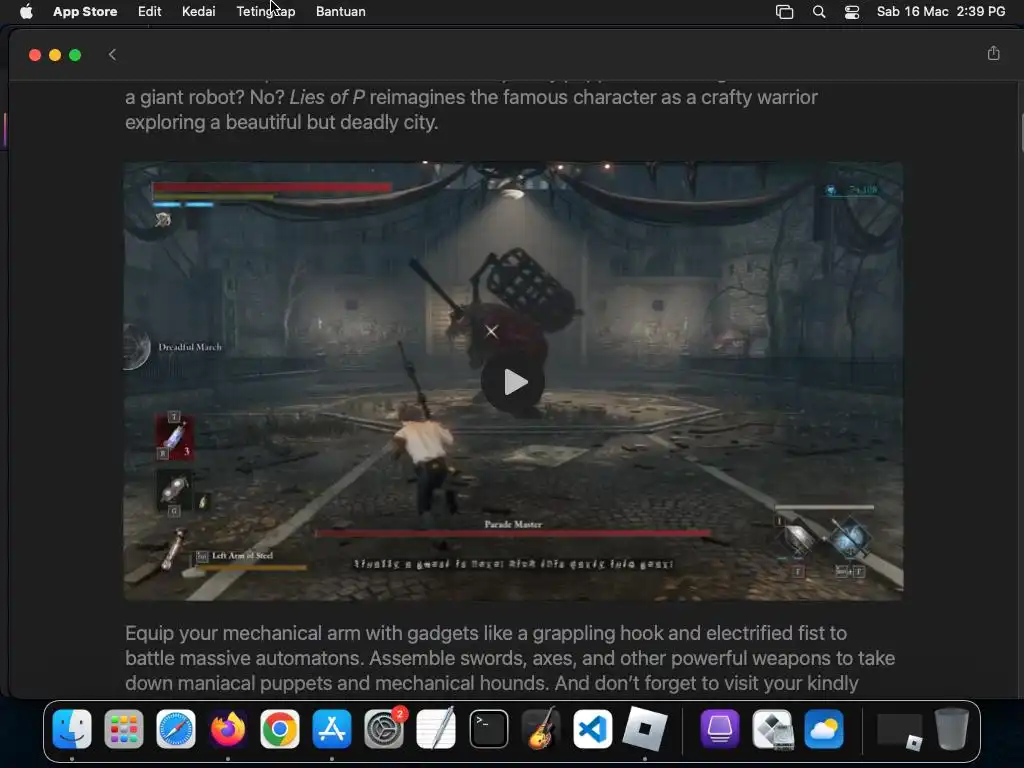Open the App Store menu
The height and width of the screenshot is (768, 1024).
[x=85, y=12]
